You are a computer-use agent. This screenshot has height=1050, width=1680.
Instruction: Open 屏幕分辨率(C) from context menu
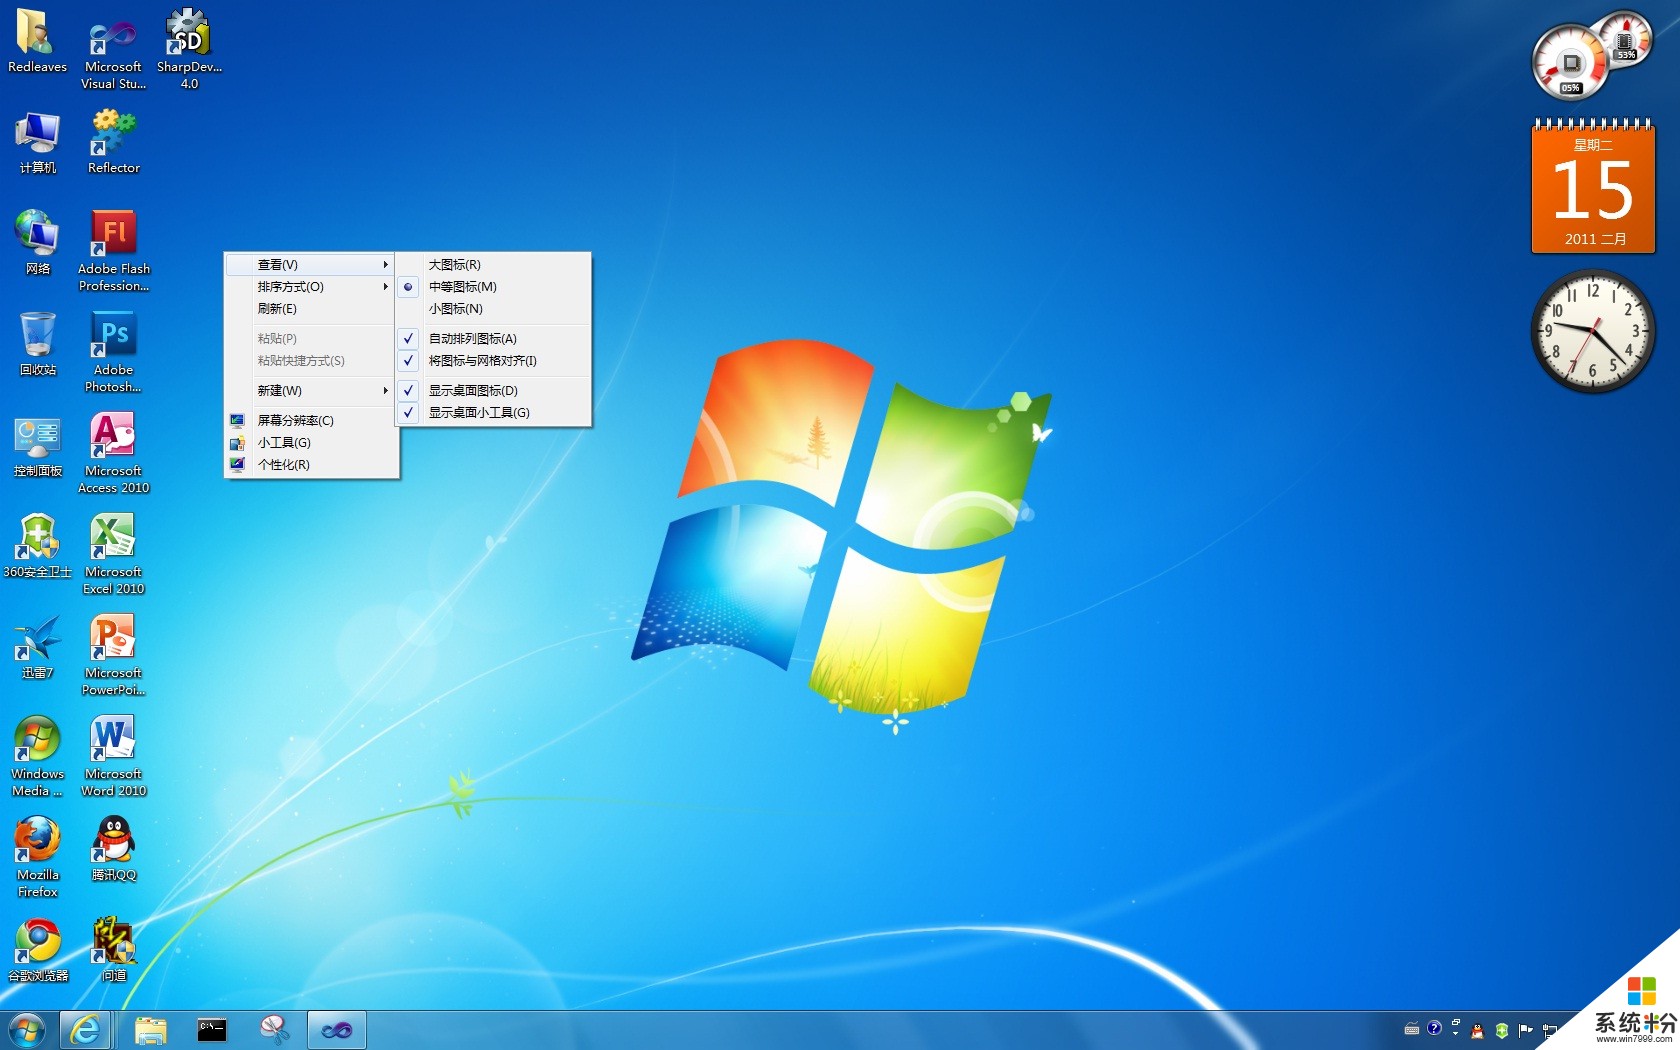click(x=310, y=421)
